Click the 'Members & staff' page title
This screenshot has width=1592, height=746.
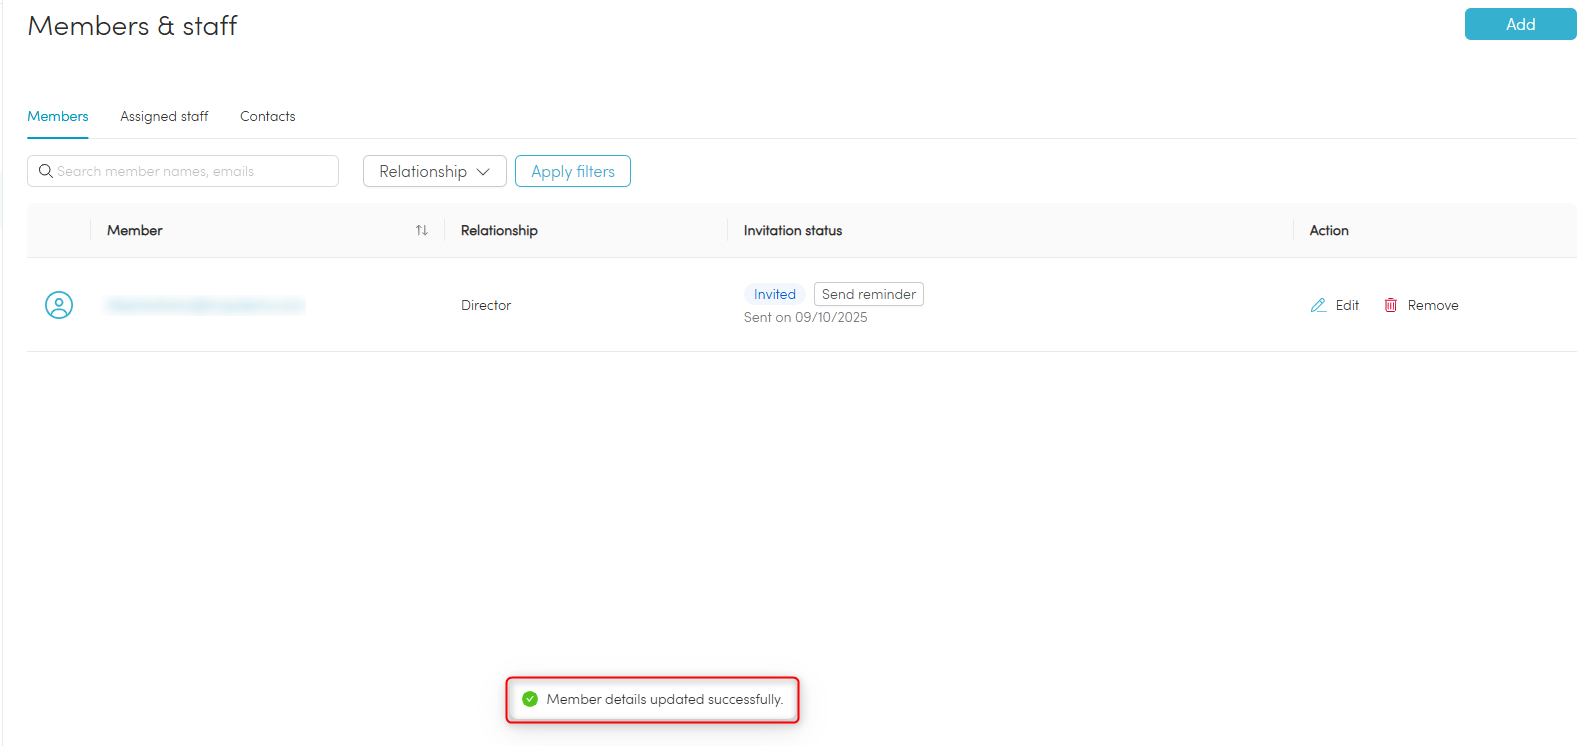(x=133, y=26)
